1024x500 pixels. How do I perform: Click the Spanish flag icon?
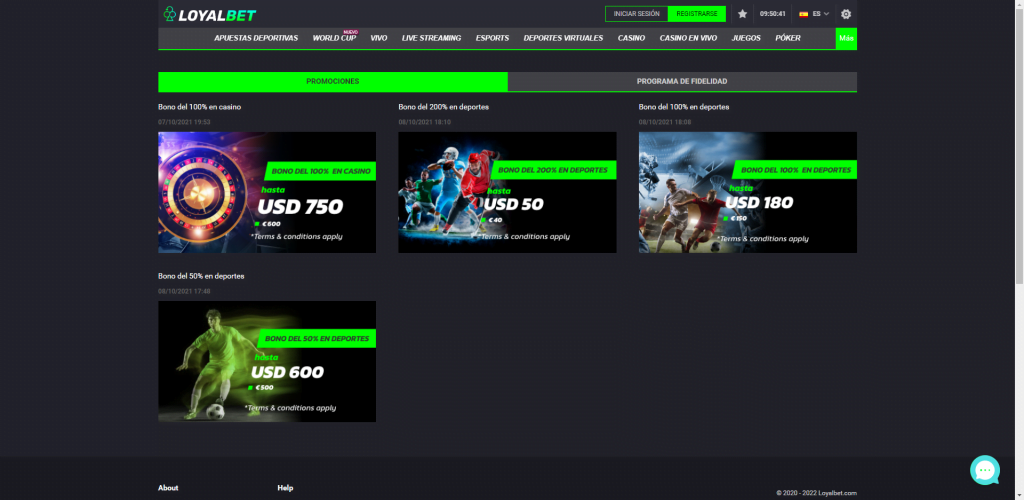[x=803, y=14]
